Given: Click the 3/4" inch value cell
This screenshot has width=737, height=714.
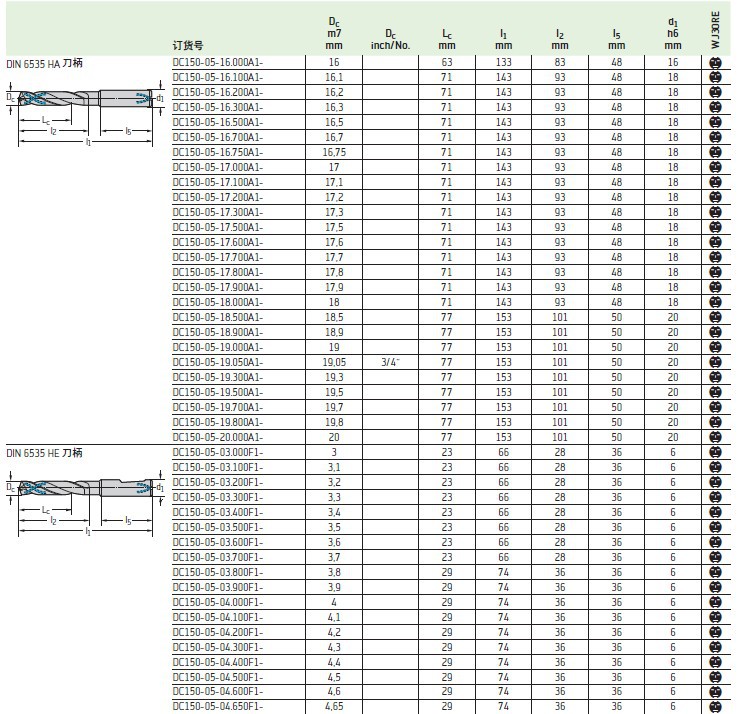Looking at the screenshot, I should pos(391,362).
